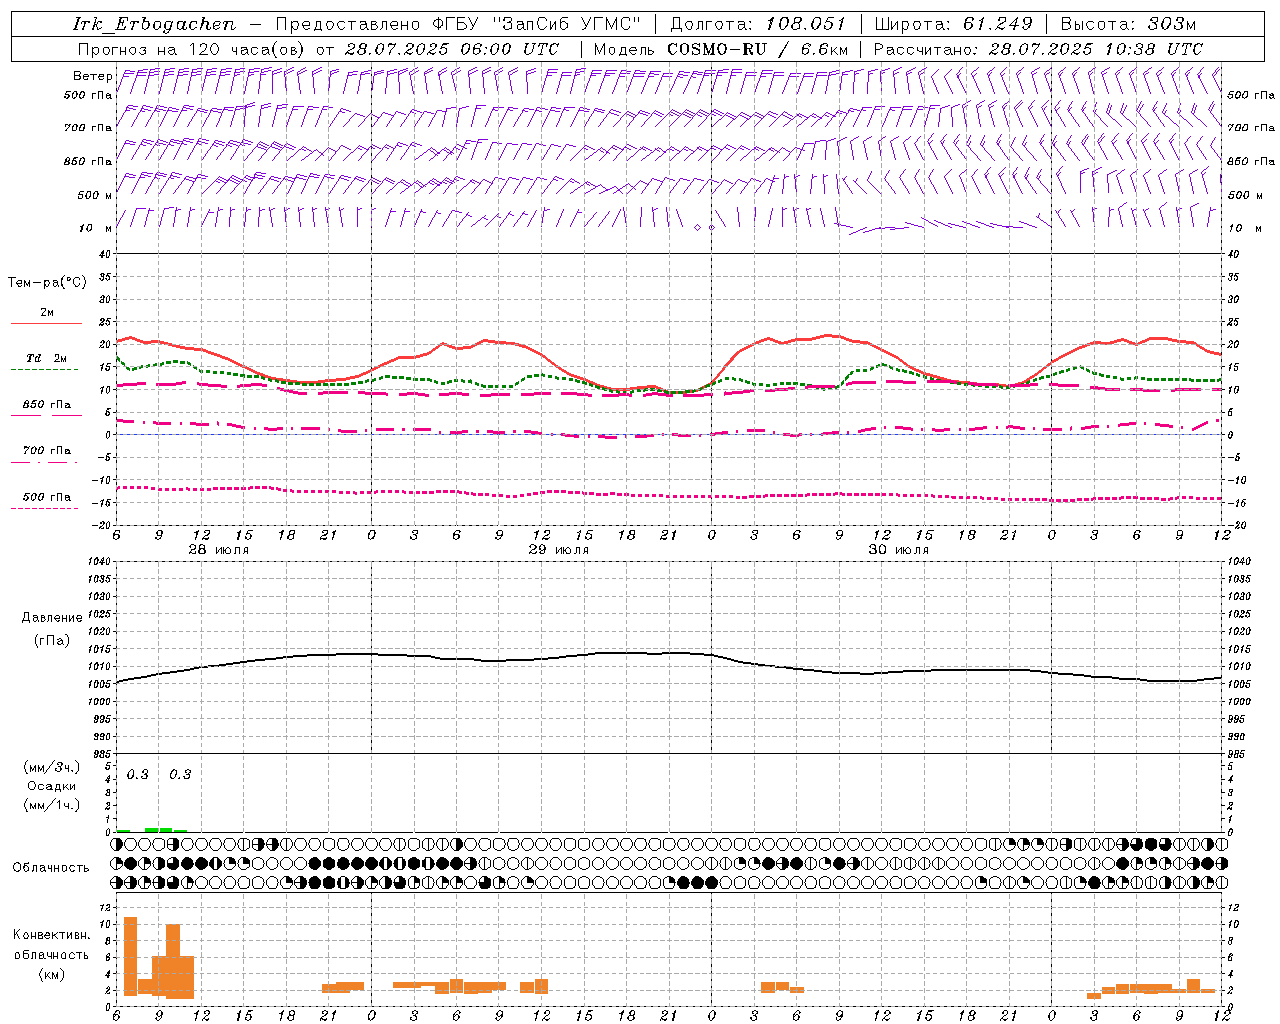1280x1024 pixels.
Task: Select the Долгота: 108.051 header field
Action: [757, 24]
